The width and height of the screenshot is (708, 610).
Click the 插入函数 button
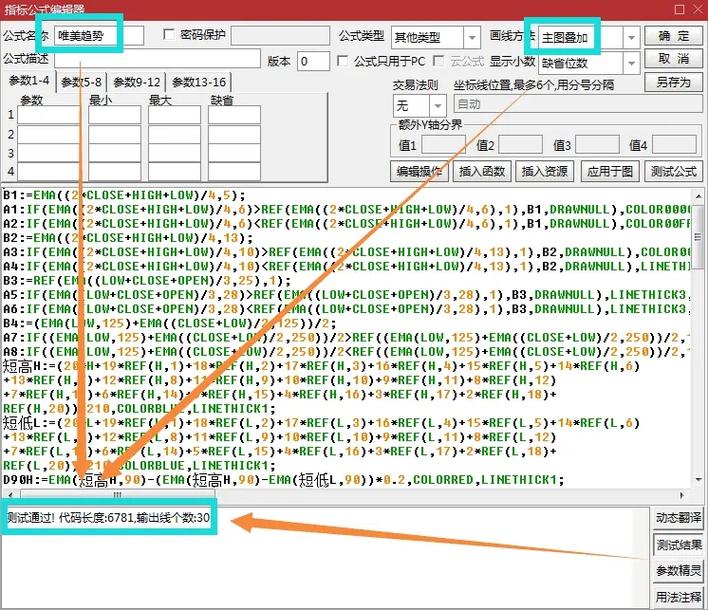pyautogui.click(x=481, y=171)
